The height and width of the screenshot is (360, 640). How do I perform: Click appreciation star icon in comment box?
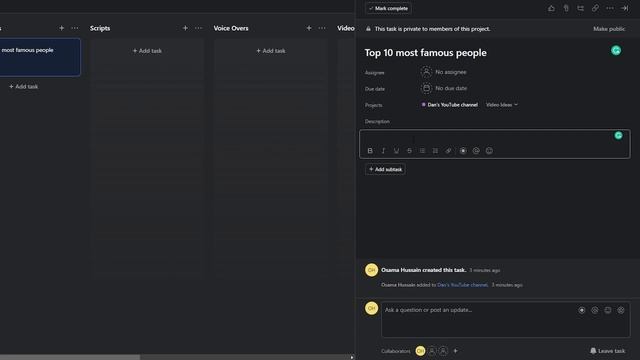pos(621,310)
